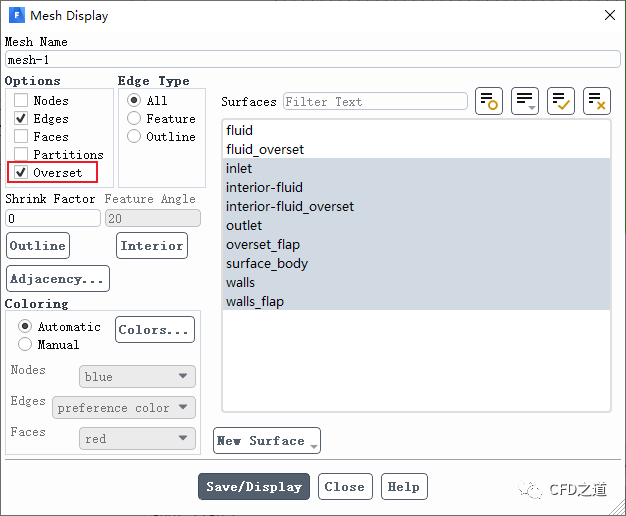
Task: Open the Colors... settings button
Action: coord(154,330)
